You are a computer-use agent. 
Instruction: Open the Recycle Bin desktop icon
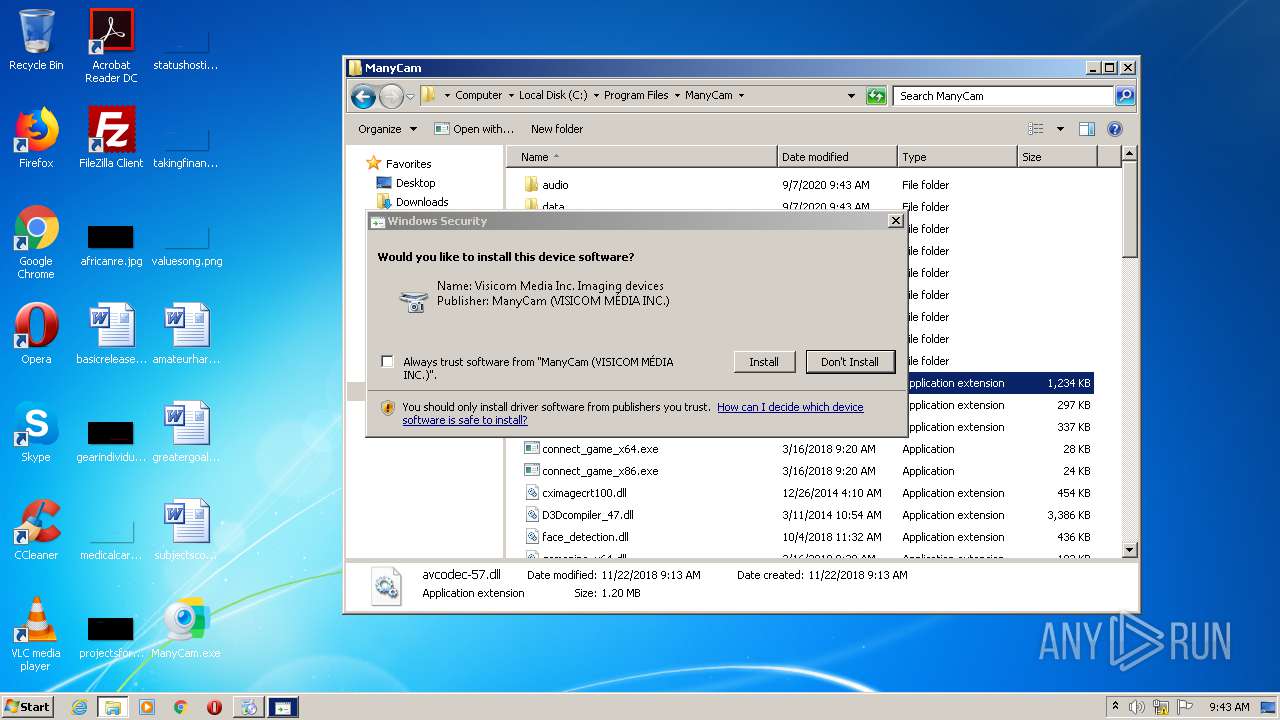(36, 40)
